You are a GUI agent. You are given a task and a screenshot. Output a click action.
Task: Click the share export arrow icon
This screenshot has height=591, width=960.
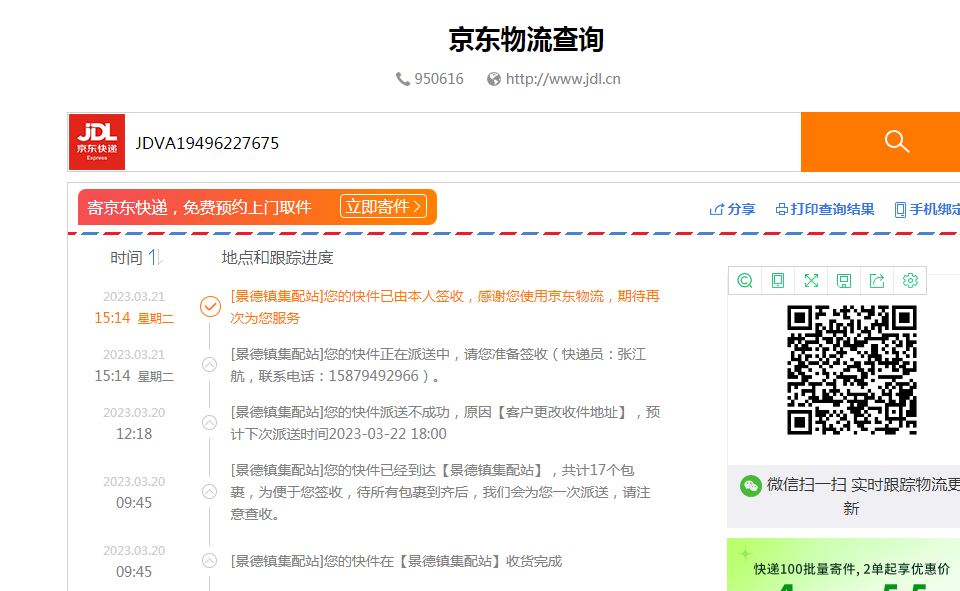877,280
